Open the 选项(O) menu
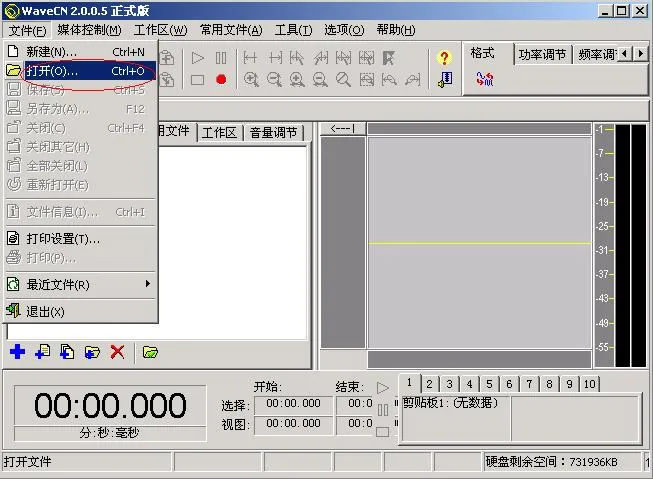Screen dimensions: 653x479 click(x=344, y=30)
